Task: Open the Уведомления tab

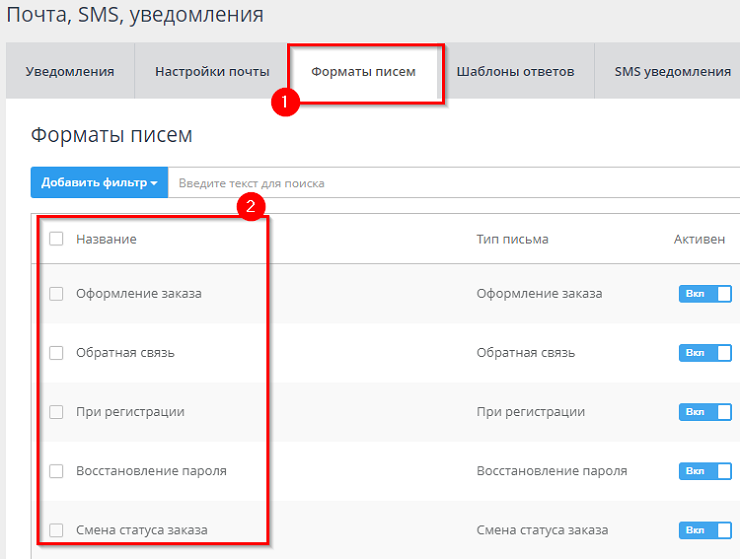Action: click(x=69, y=72)
